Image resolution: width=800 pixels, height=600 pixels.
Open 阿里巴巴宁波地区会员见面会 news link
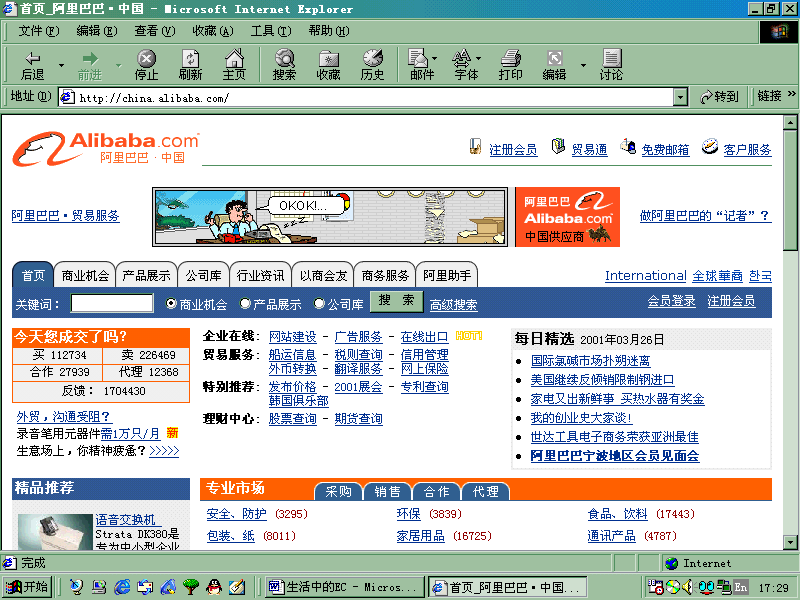615,456
